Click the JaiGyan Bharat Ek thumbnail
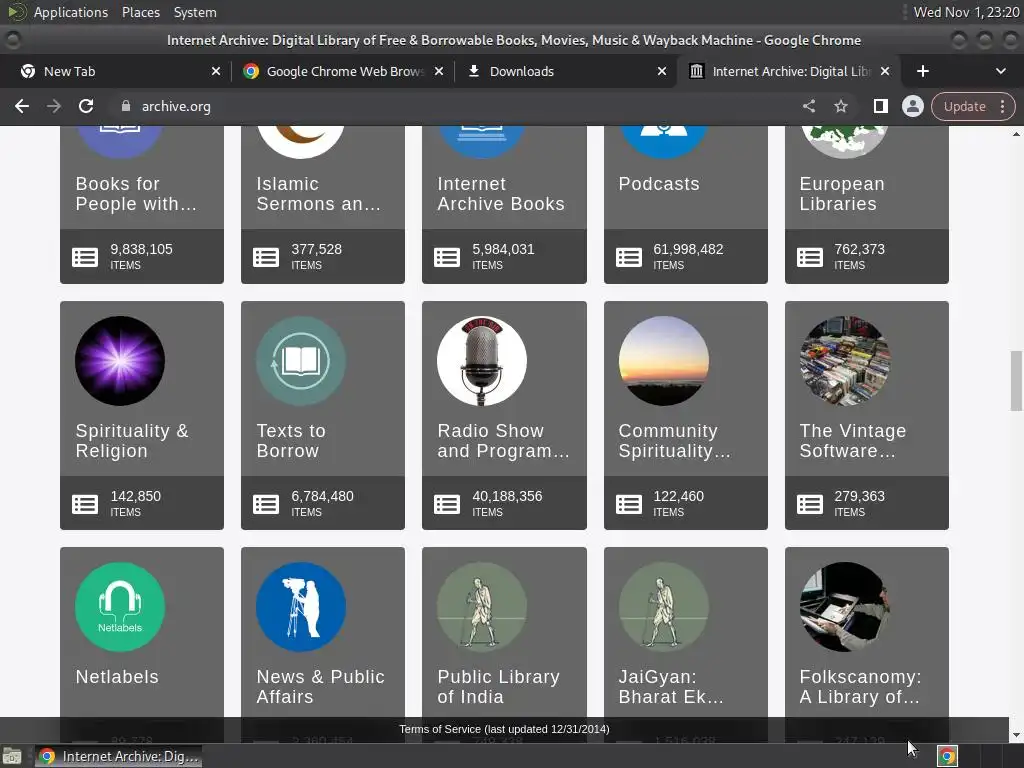1024x768 pixels. tap(664, 607)
